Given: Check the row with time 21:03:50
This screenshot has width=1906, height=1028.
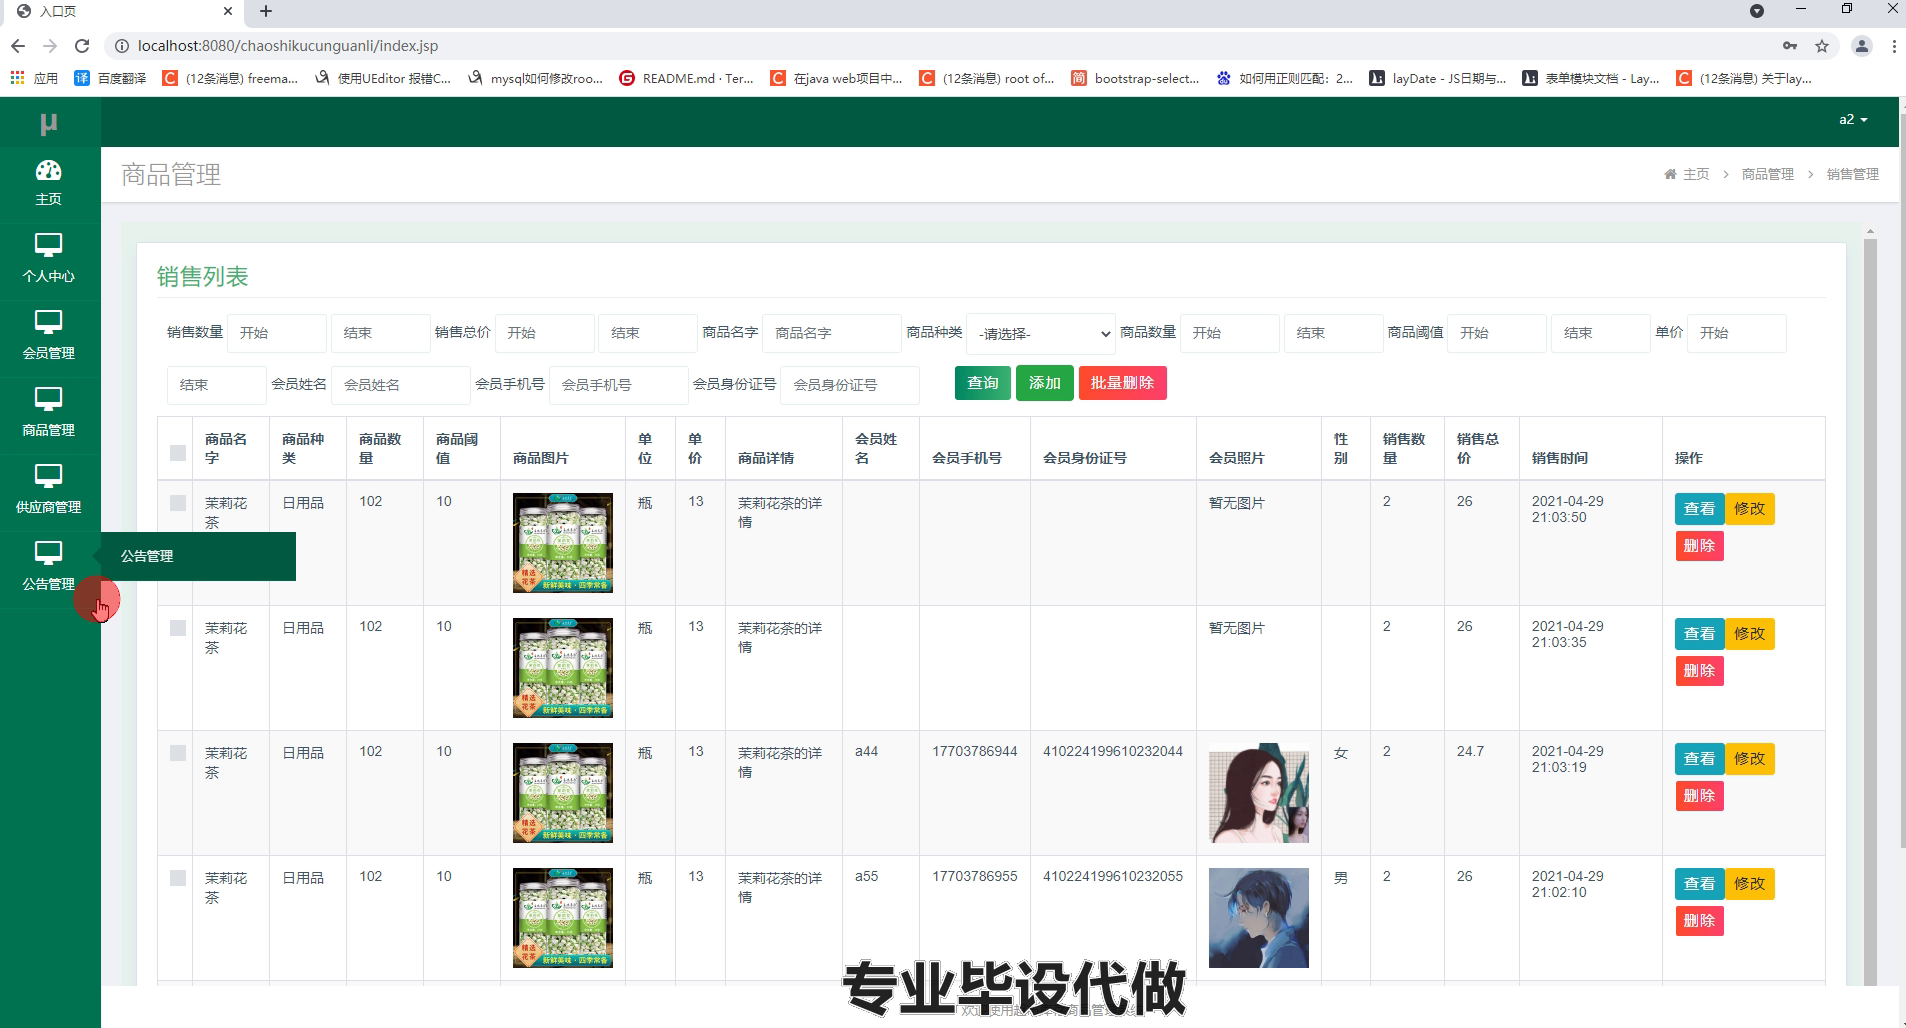Looking at the screenshot, I should click(x=178, y=503).
